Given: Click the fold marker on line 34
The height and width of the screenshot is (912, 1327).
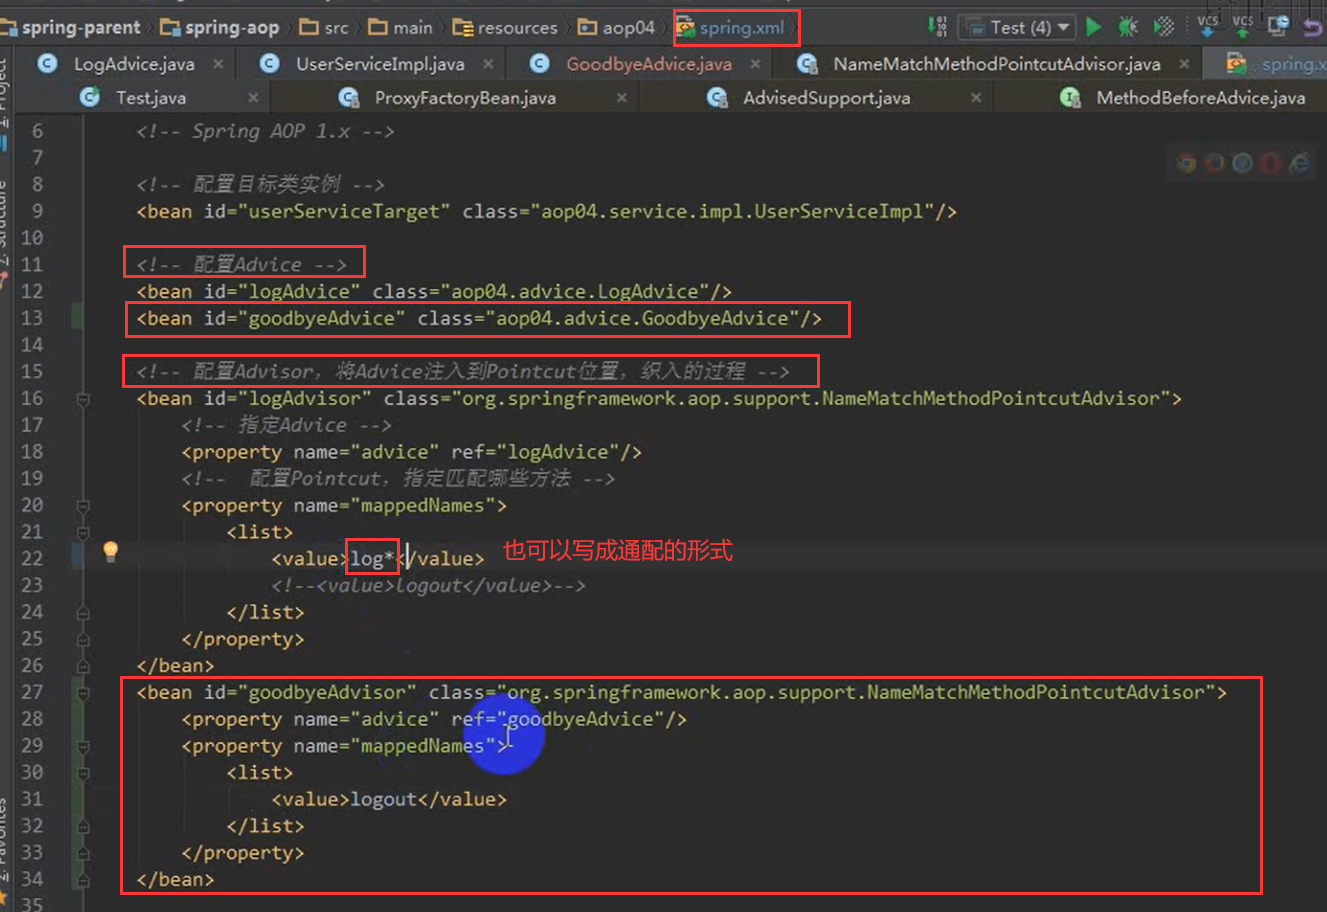Looking at the screenshot, I should [83, 880].
